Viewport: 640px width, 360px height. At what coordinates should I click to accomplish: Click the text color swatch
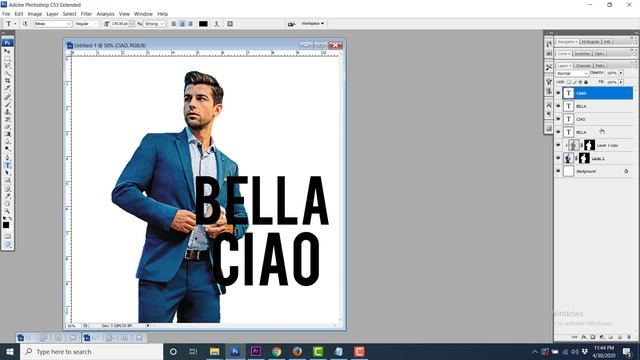(x=203, y=24)
